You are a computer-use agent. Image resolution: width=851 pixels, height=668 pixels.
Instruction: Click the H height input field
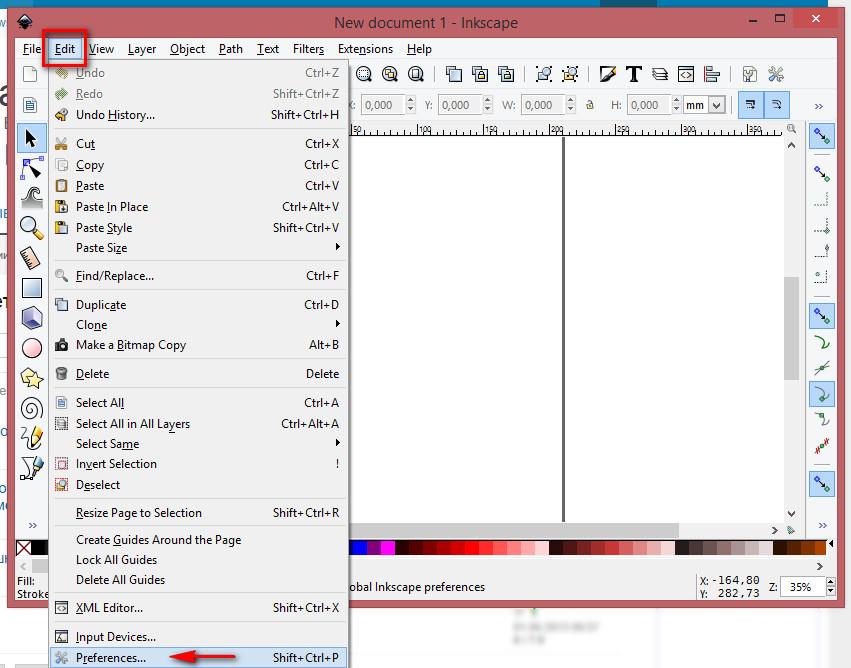pos(649,105)
